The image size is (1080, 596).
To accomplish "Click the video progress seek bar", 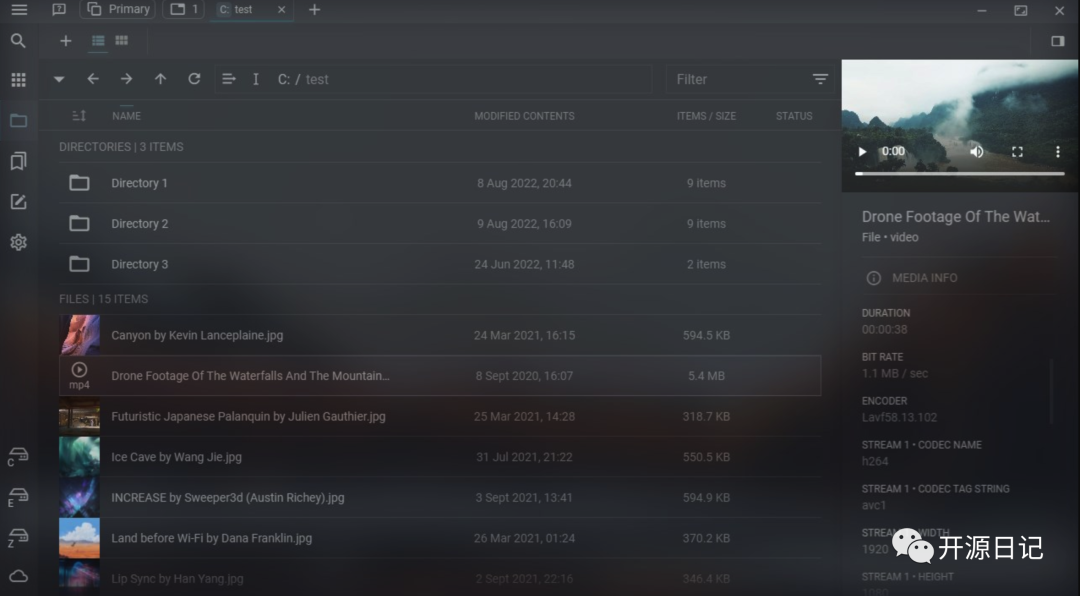I will click(959, 174).
